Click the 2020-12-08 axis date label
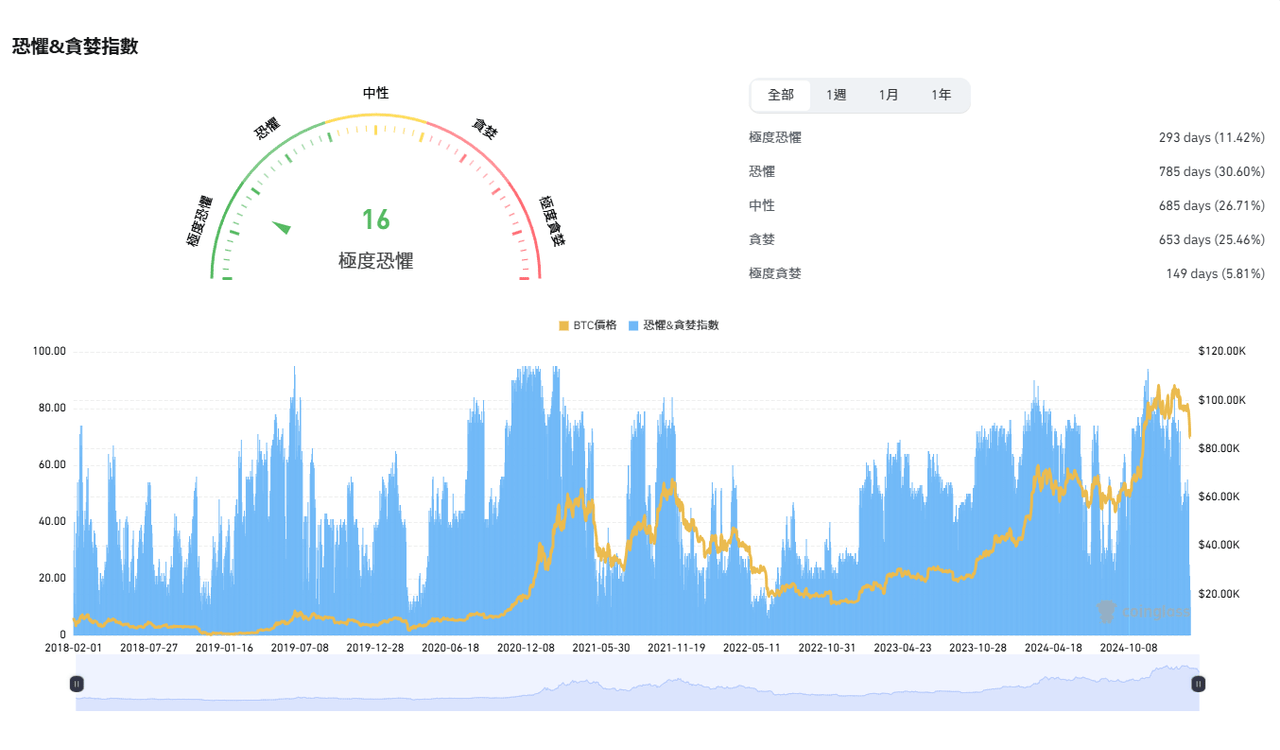Viewport: 1280px width, 750px height. tap(526, 647)
